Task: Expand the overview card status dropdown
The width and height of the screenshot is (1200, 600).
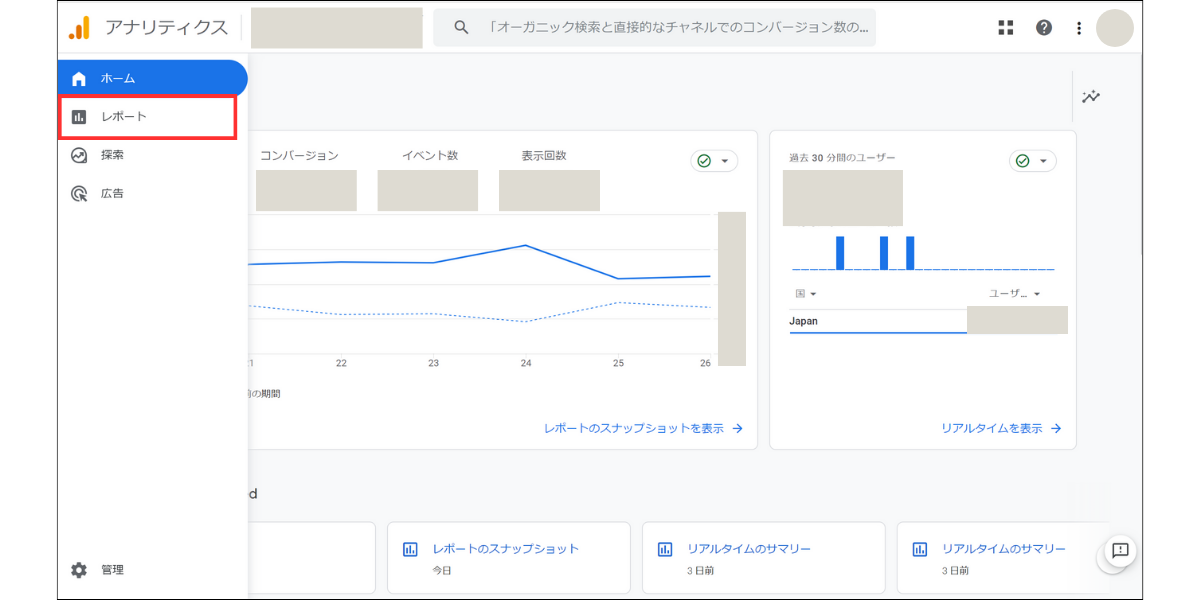Action: [714, 161]
